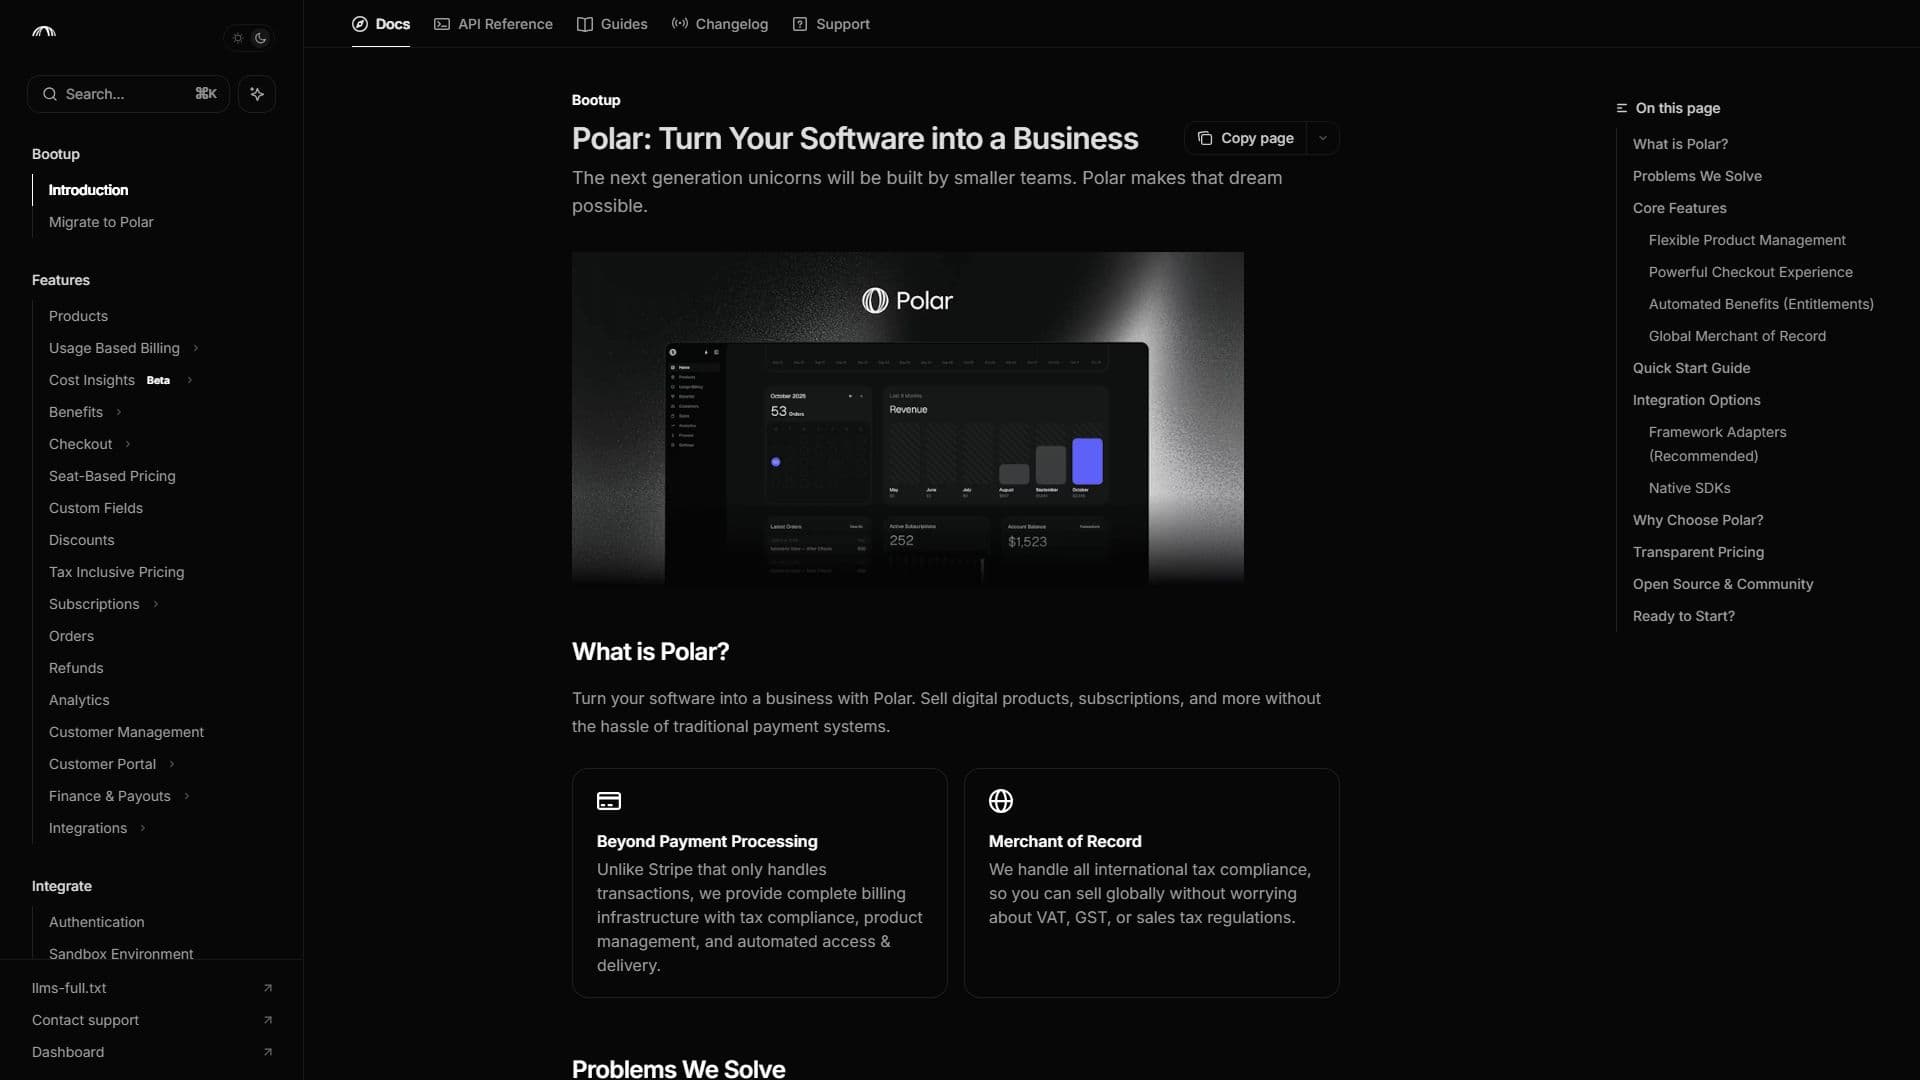The image size is (1920, 1080).
Task: Click external arrow icon beside Dashboard
Action: tap(267, 1052)
